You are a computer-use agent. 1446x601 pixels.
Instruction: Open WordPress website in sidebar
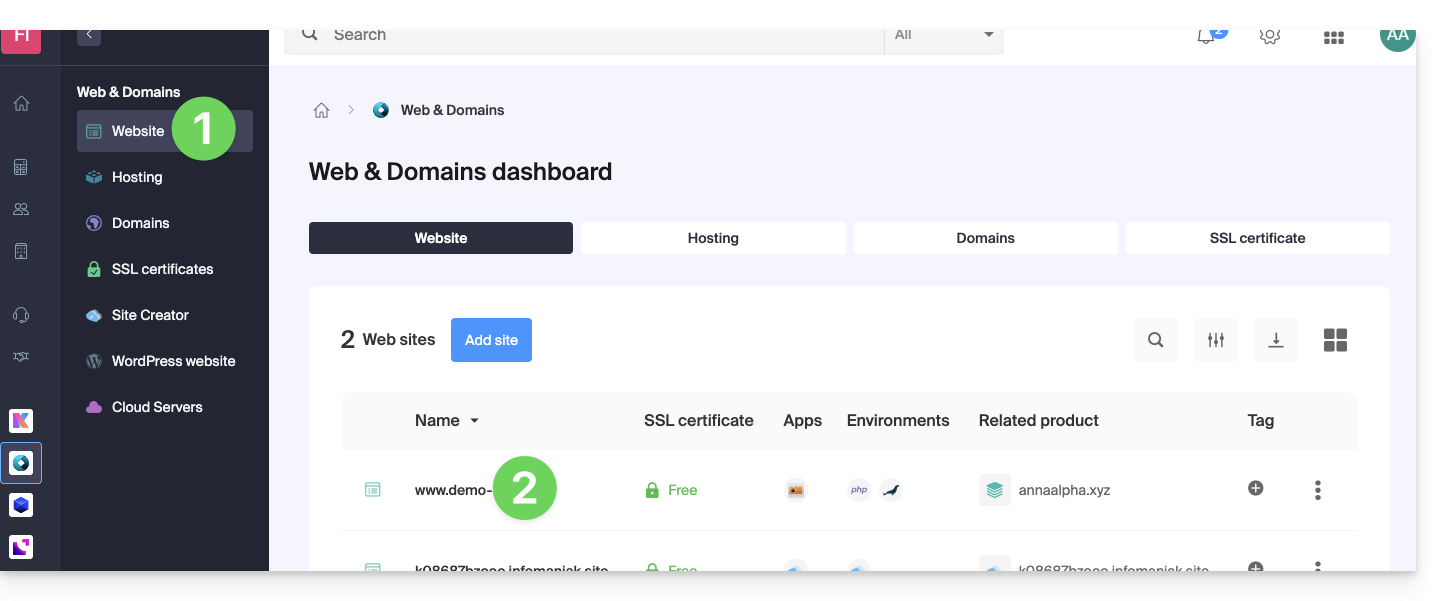tap(173, 361)
